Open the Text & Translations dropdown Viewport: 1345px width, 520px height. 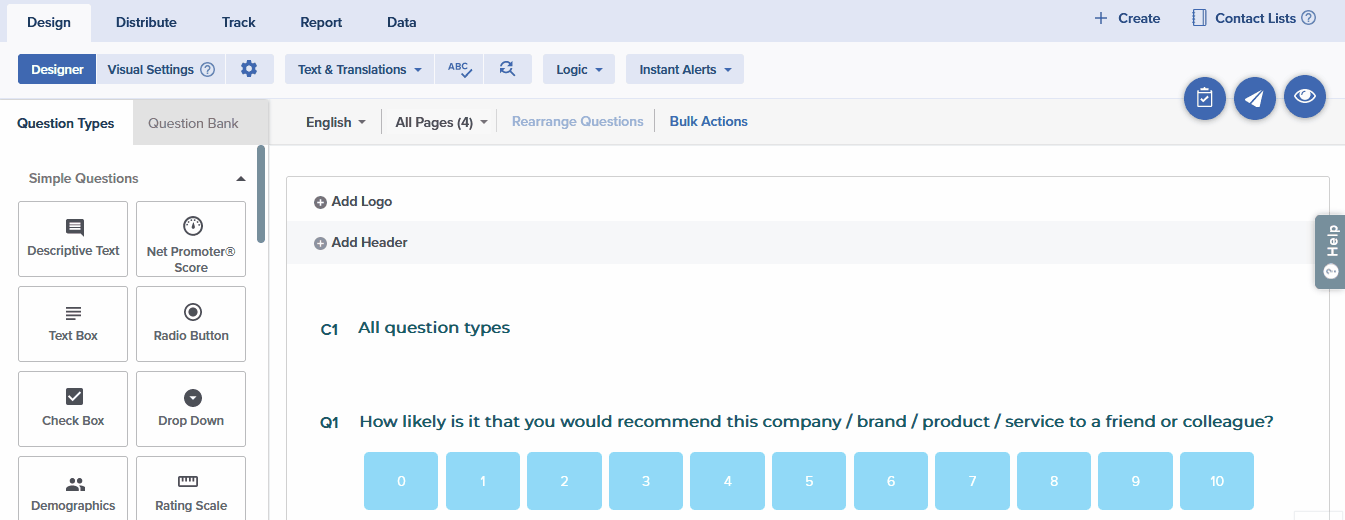[360, 70]
